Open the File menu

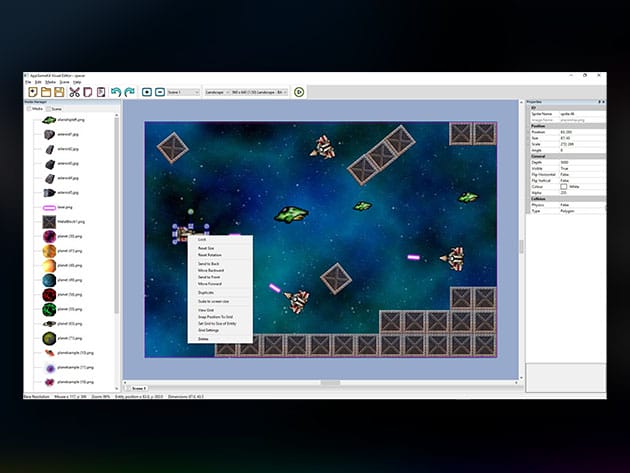click(x=28, y=82)
